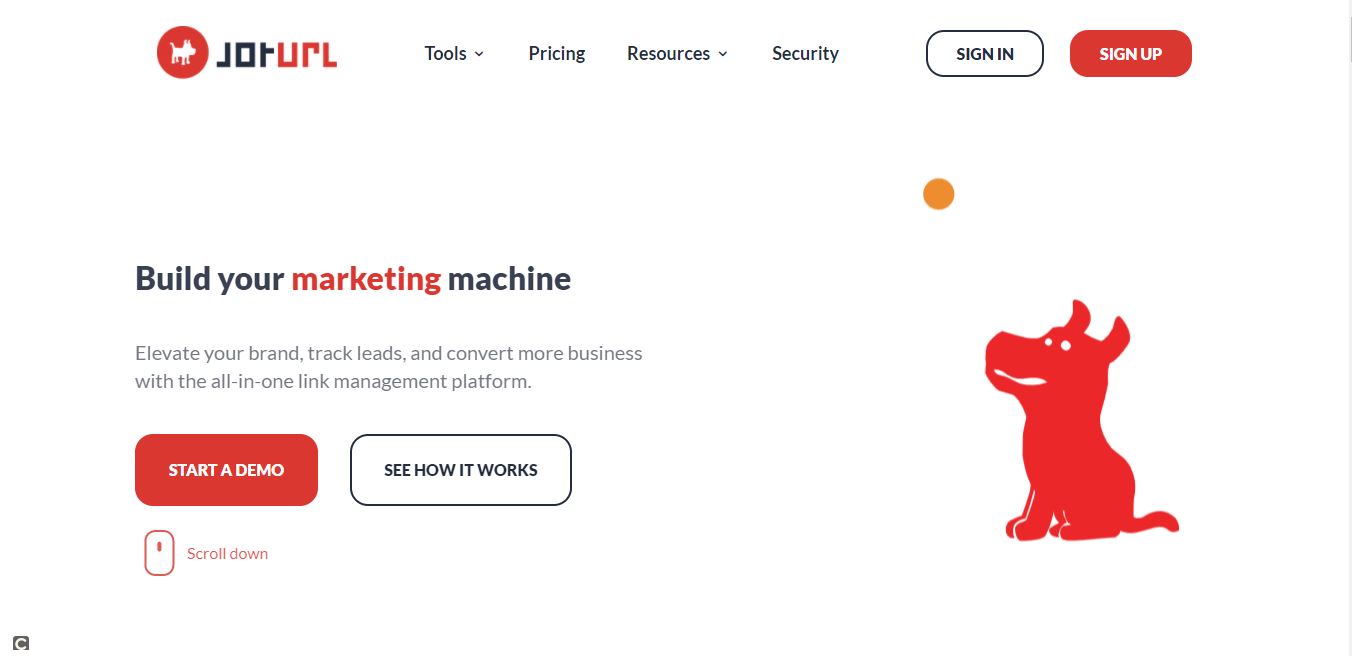Click the Scroll down text link
1352x656 pixels.
[227, 554]
